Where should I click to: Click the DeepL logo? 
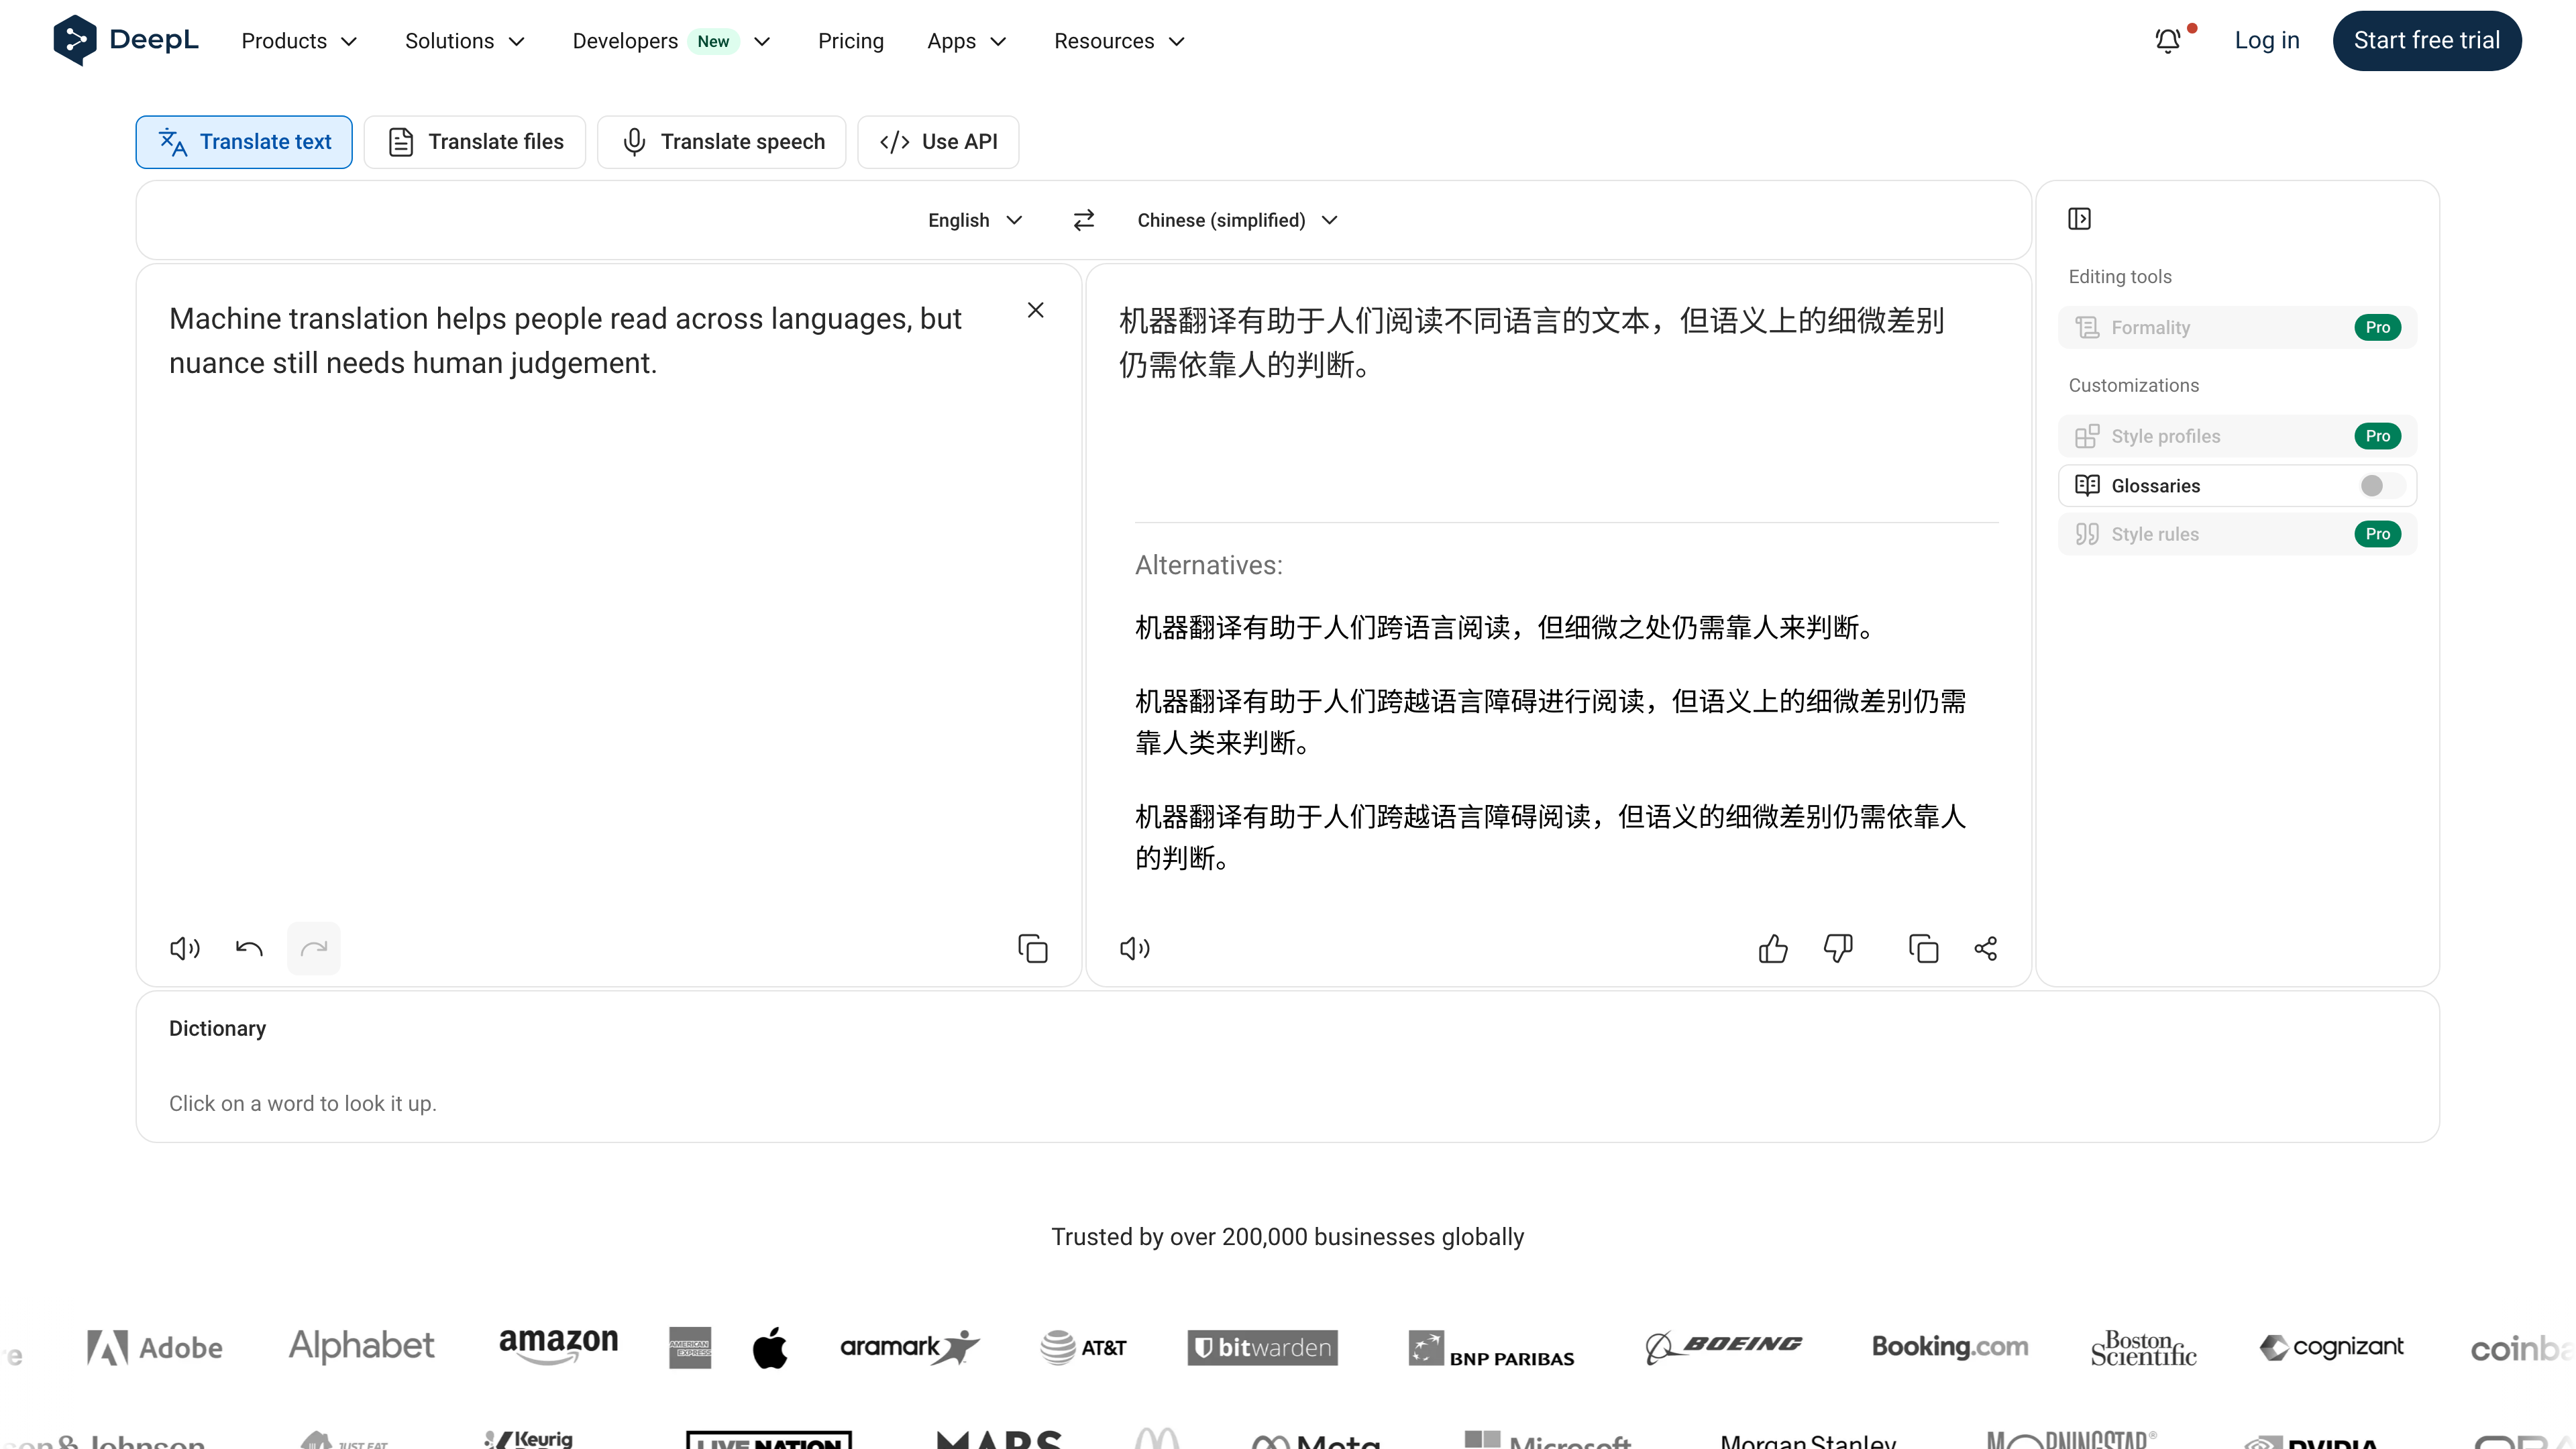coord(126,40)
